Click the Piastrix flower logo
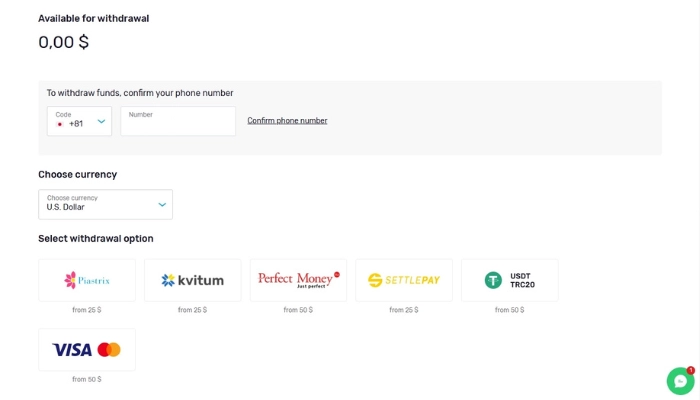This screenshot has height=400, width=700. (x=70, y=280)
